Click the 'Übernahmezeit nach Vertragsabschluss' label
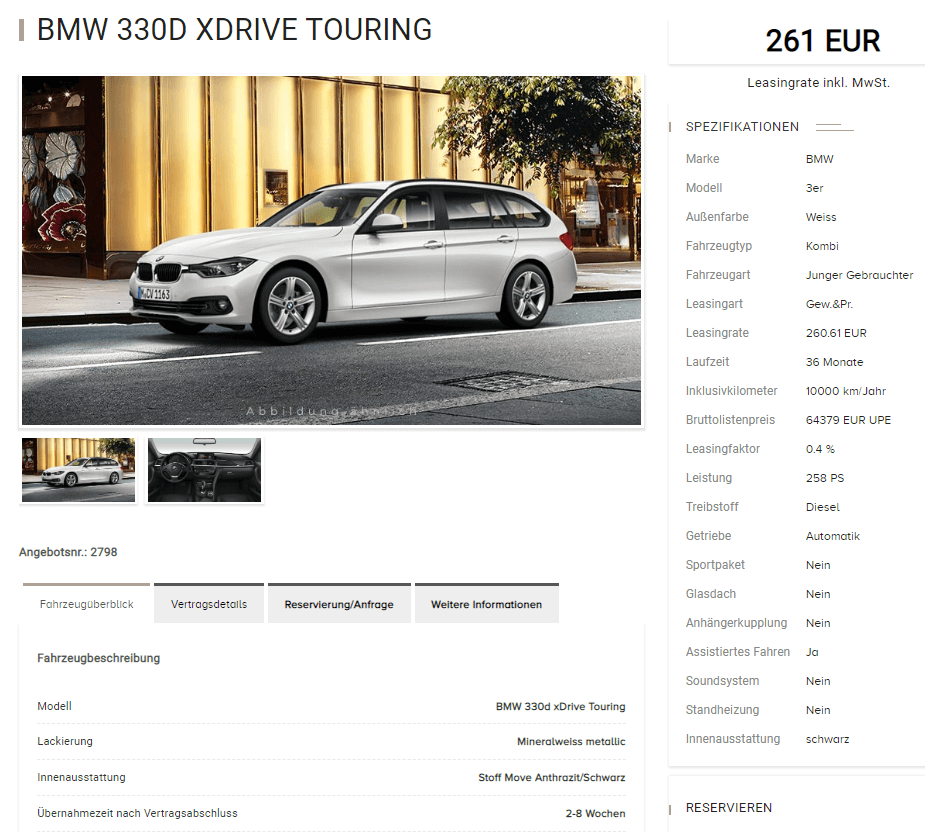Image resolution: width=925 pixels, height=832 pixels. (137, 813)
